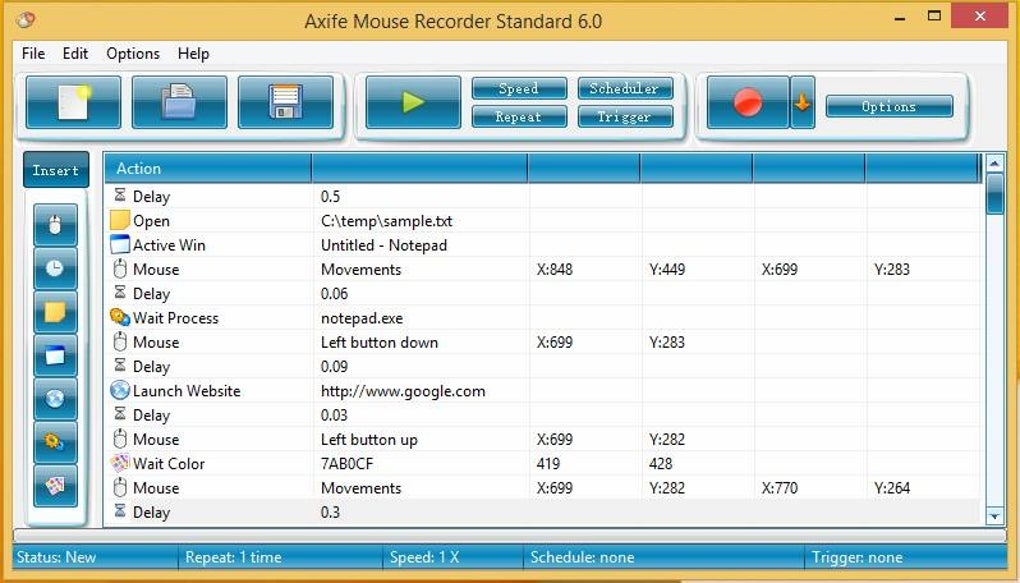
Task: Click the Wait Color row icon
Action: (120, 463)
